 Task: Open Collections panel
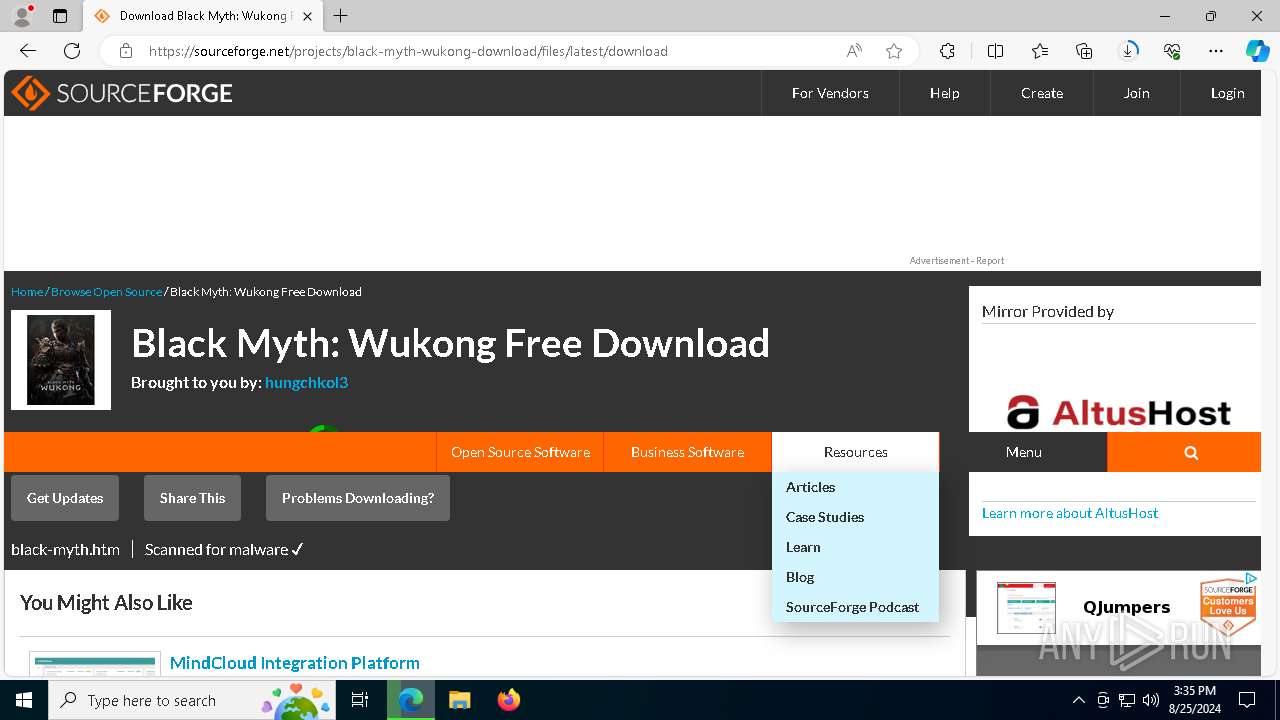coord(1084,51)
